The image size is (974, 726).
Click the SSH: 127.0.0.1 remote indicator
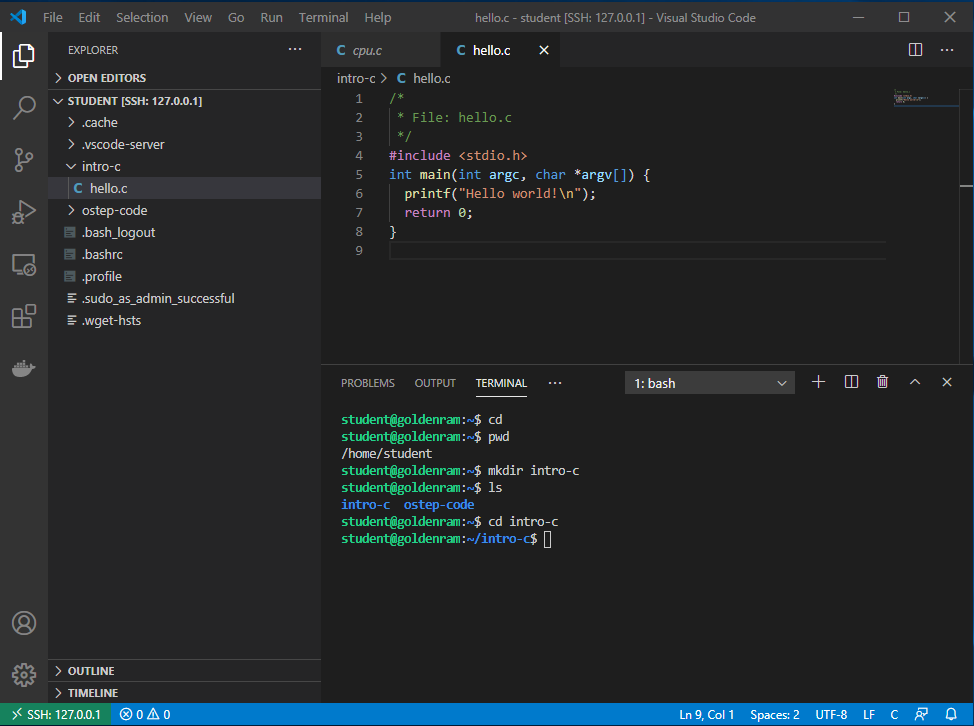56,715
